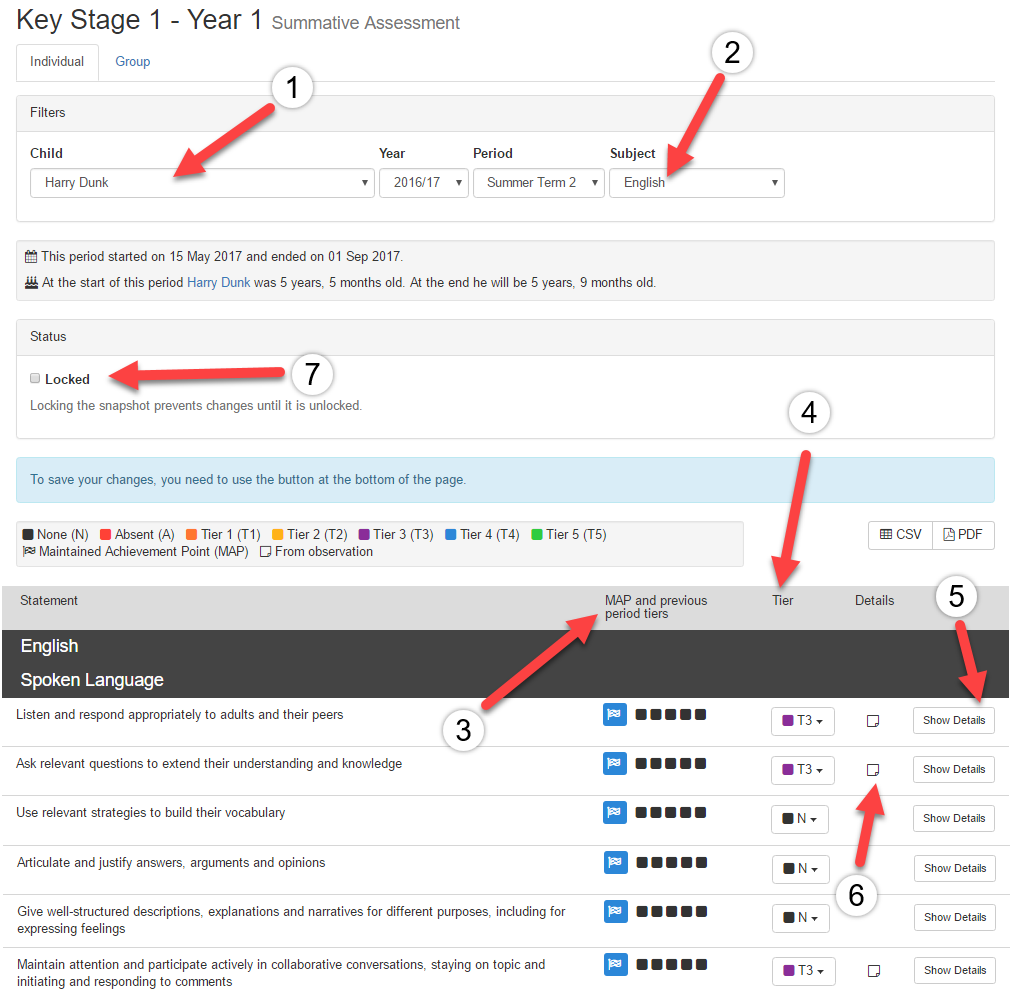Image resolution: width=1012 pixels, height=994 pixels.
Task: Click statement Listen and respond appropriately to adults
Action: coord(180,715)
